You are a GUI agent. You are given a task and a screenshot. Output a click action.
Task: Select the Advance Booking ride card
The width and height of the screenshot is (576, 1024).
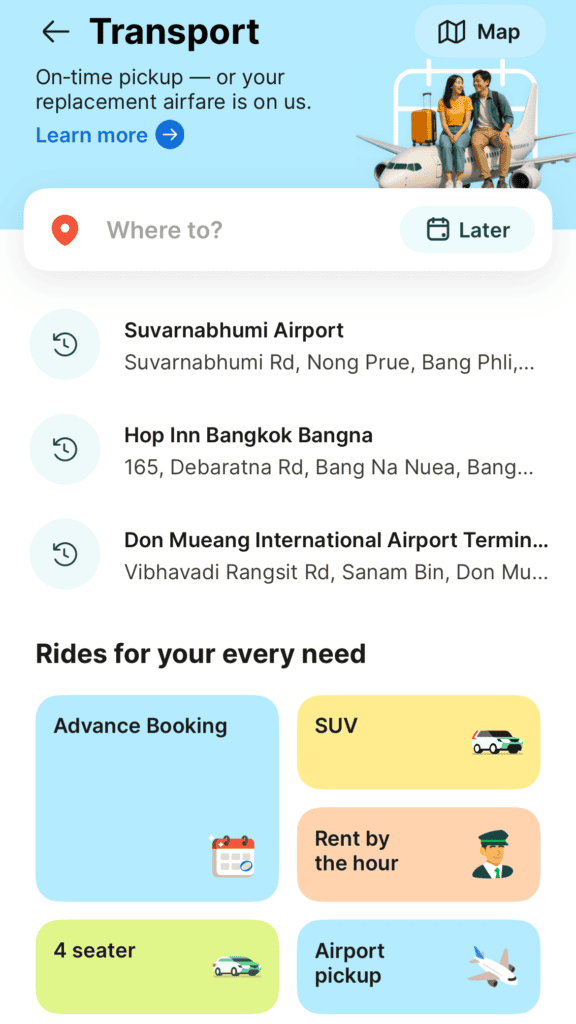point(157,797)
